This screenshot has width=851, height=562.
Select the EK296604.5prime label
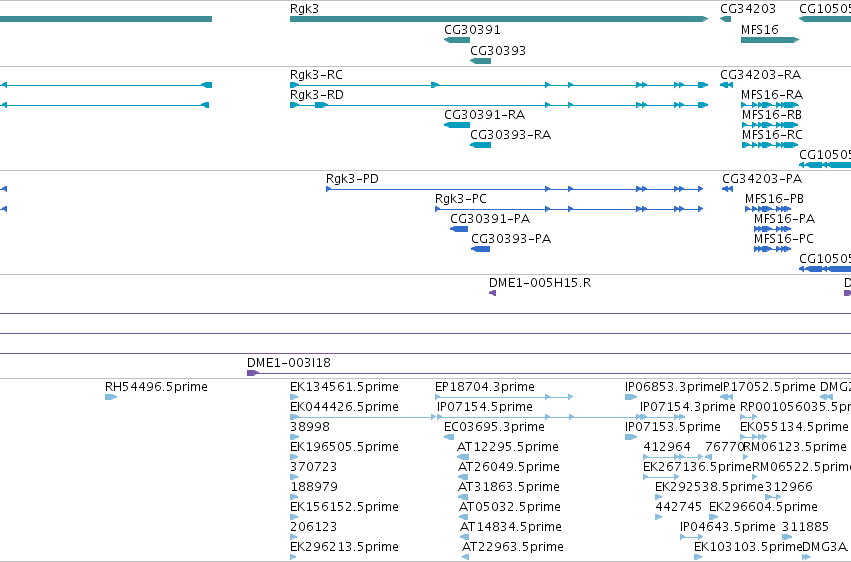pyautogui.click(x=764, y=508)
